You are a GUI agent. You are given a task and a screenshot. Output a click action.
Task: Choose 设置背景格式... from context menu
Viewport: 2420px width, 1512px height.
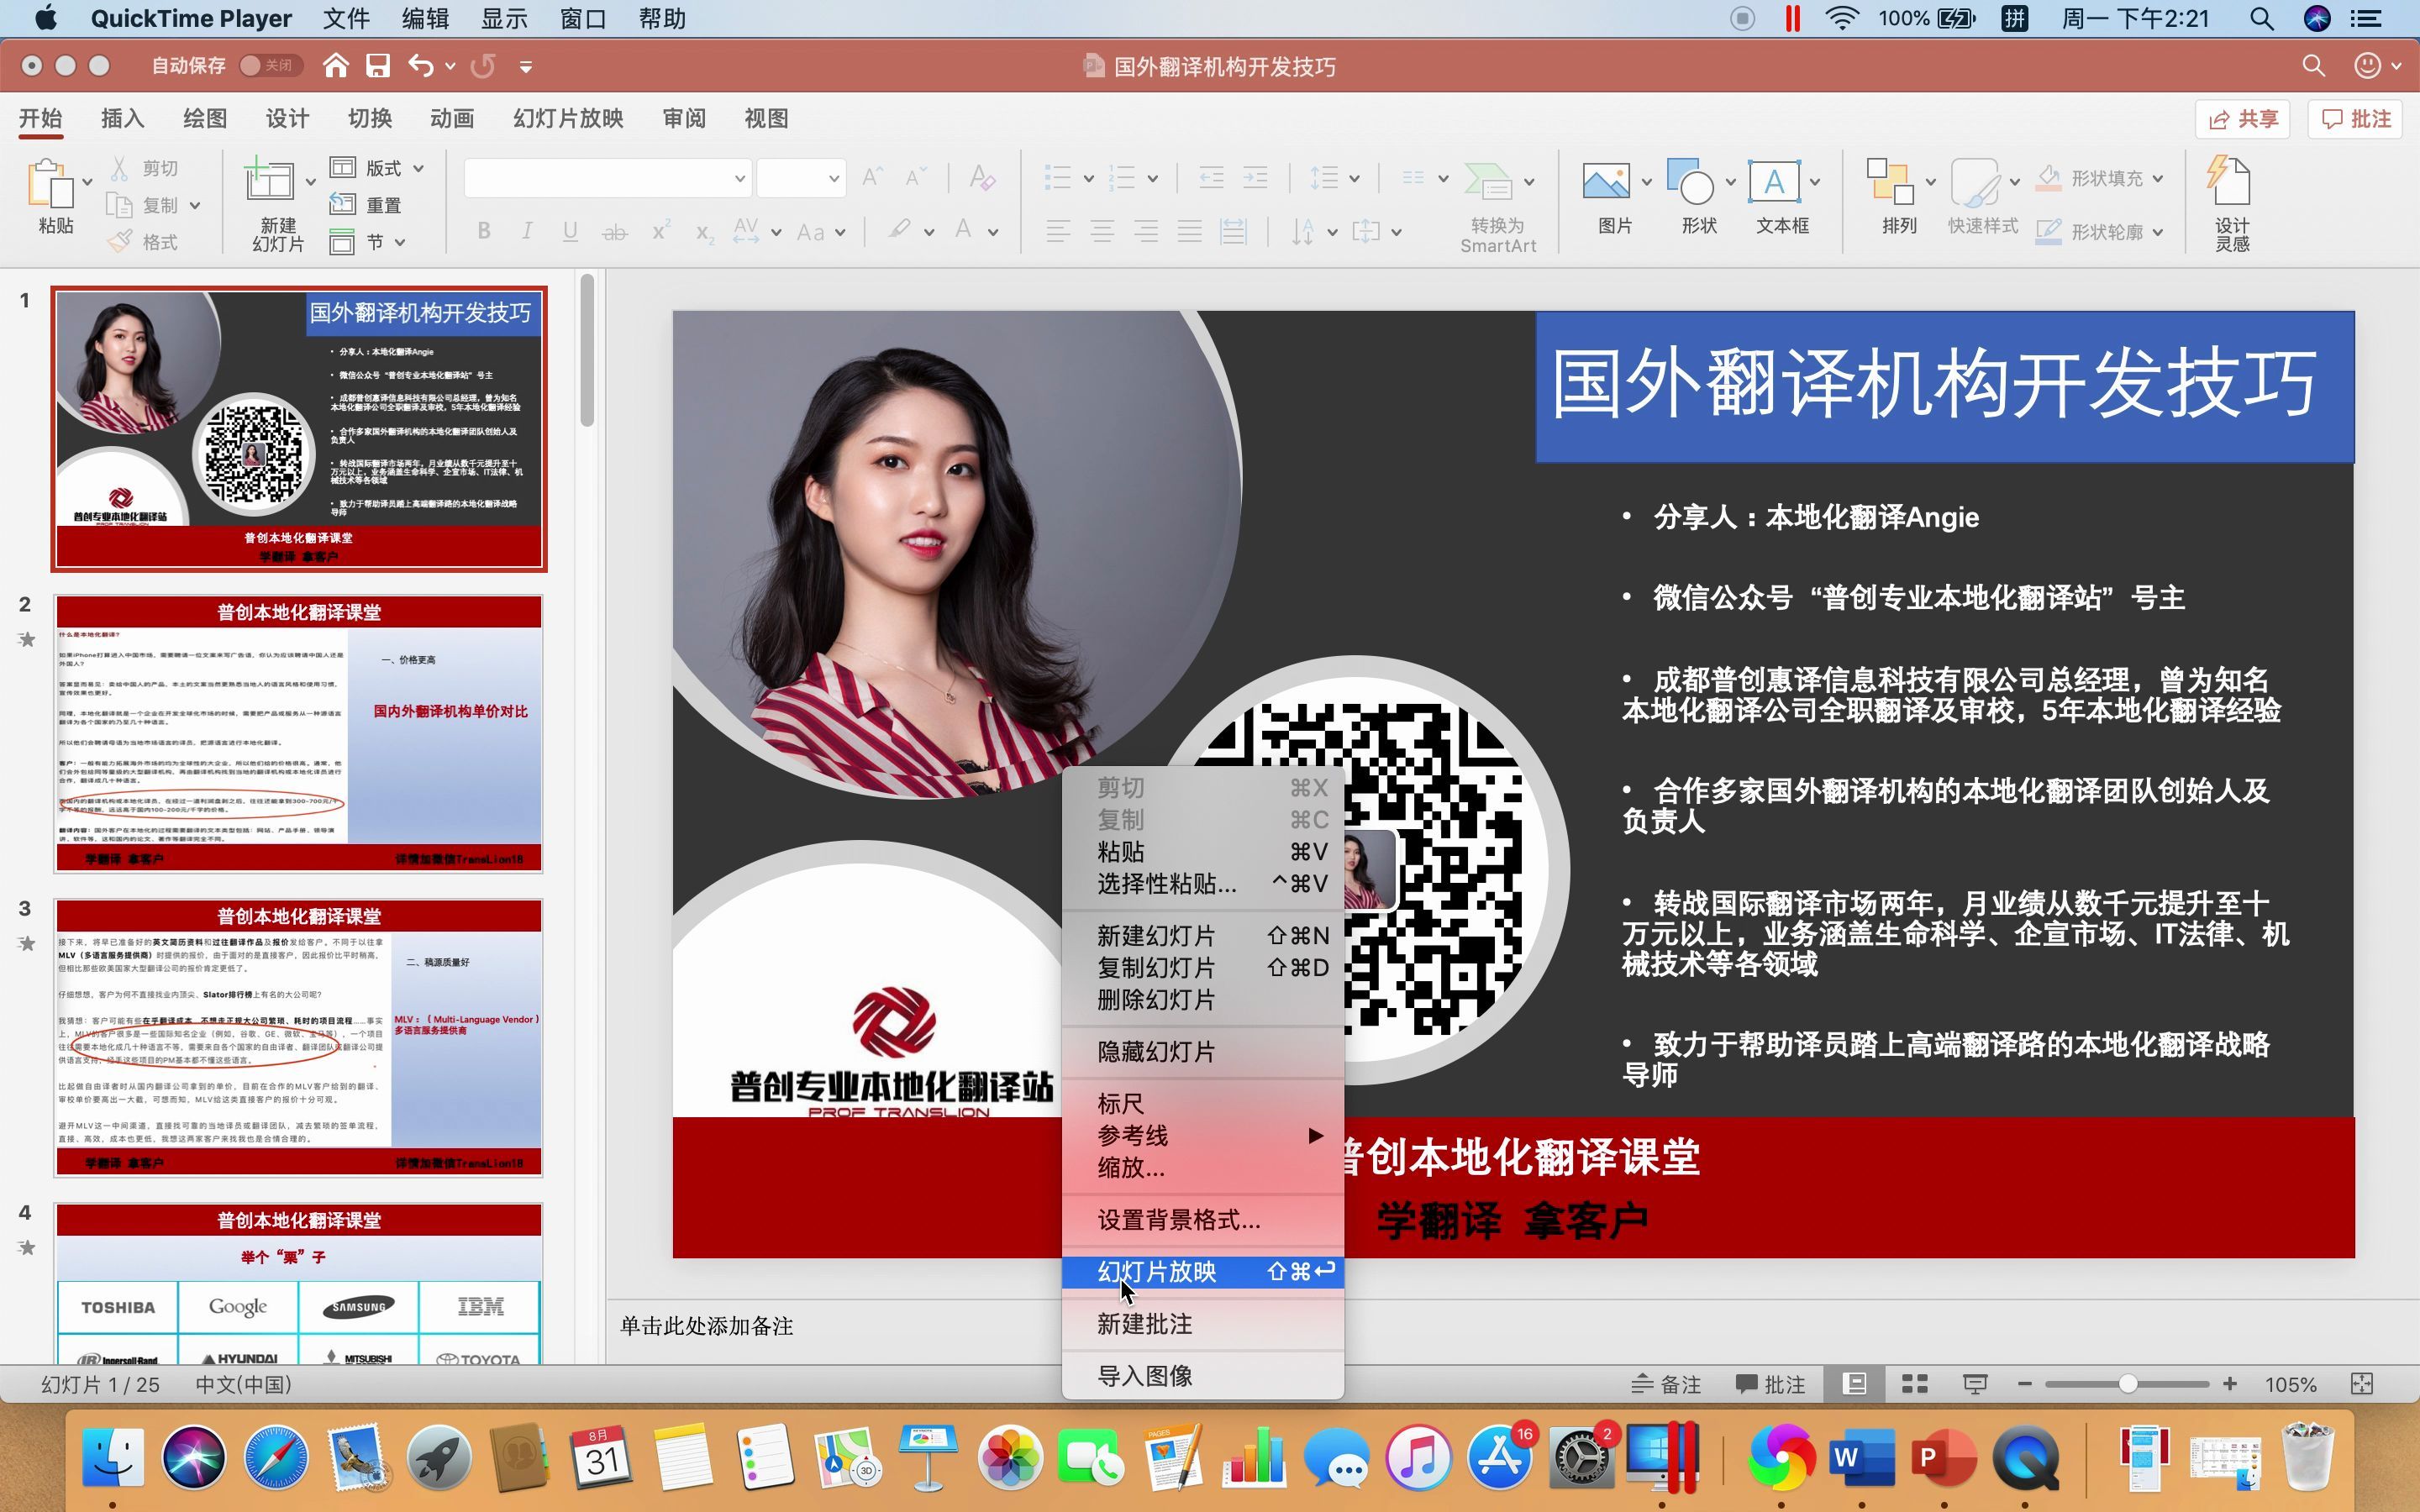click(x=1203, y=1220)
